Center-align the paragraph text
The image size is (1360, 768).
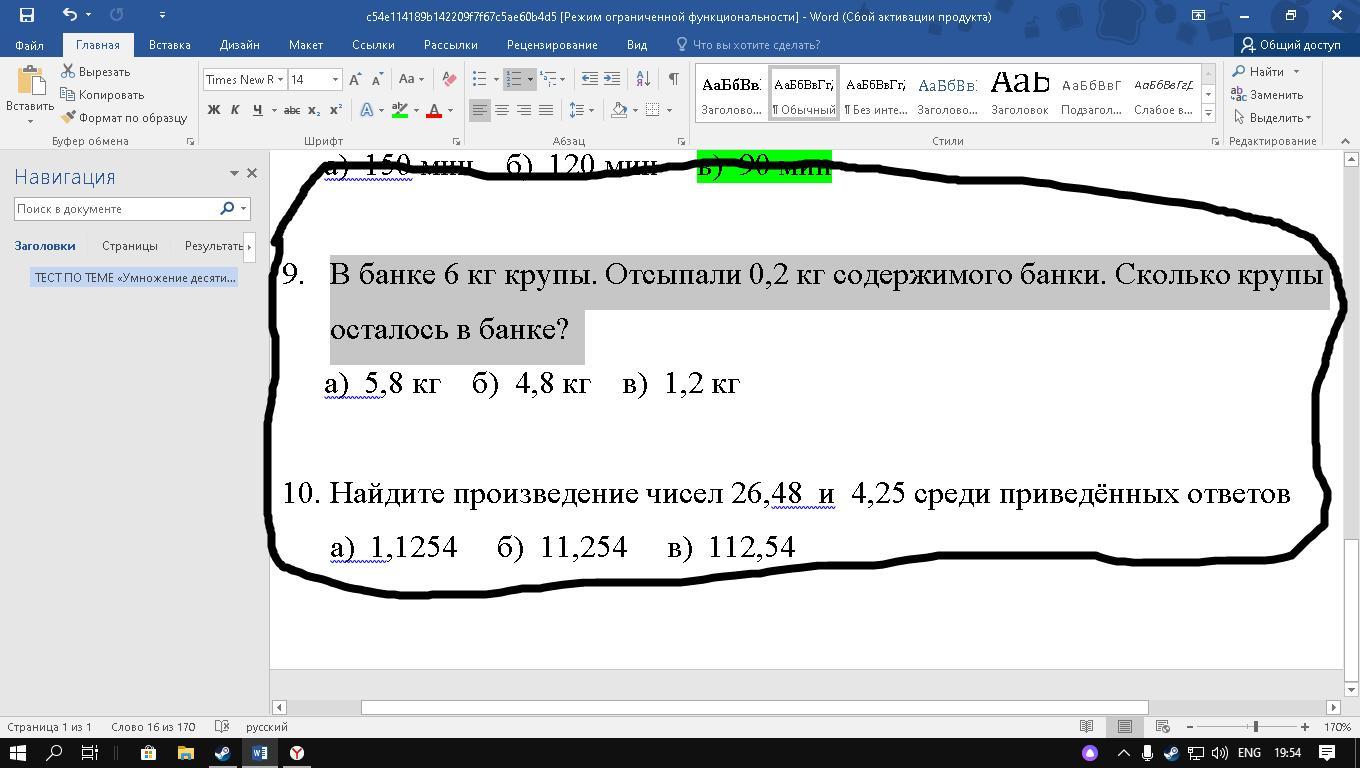[502, 110]
